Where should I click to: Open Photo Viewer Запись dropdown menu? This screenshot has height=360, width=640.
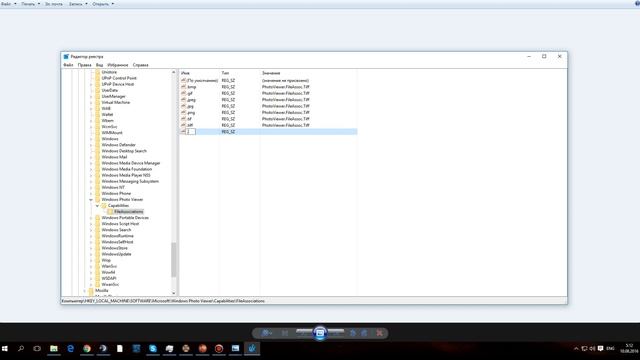[78, 4]
